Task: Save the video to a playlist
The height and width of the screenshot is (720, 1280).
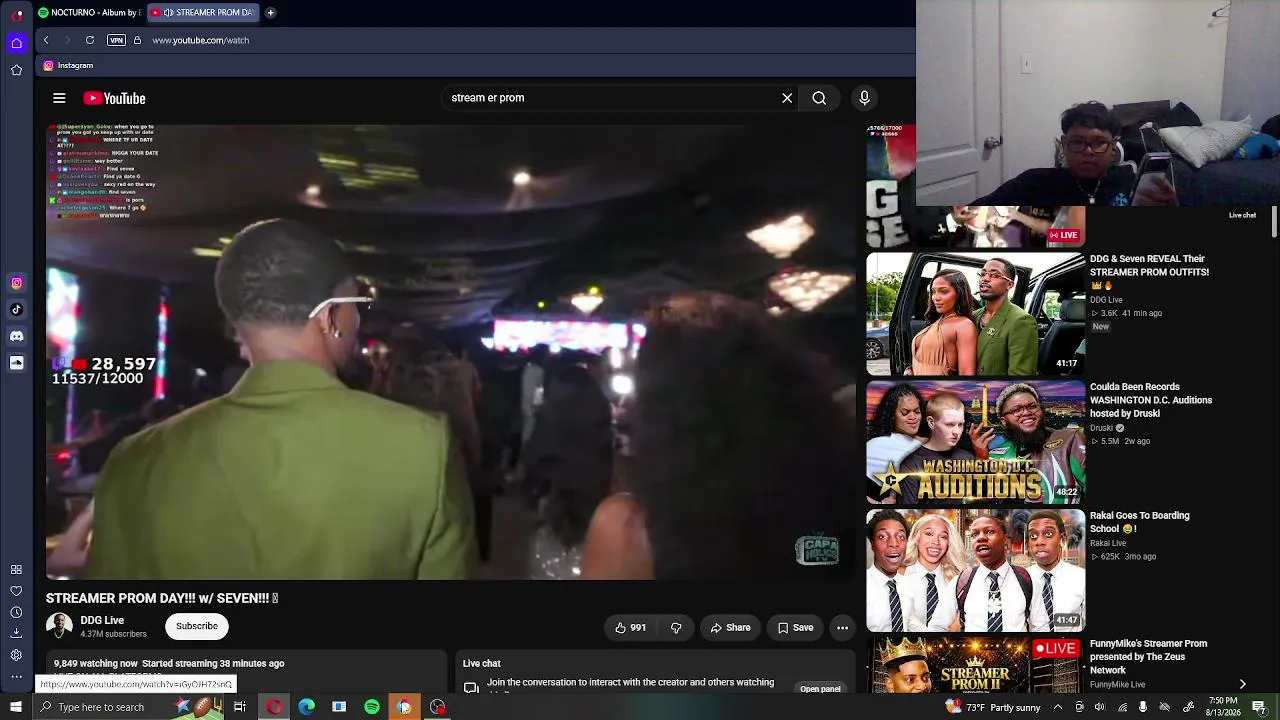Action: tap(795, 628)
